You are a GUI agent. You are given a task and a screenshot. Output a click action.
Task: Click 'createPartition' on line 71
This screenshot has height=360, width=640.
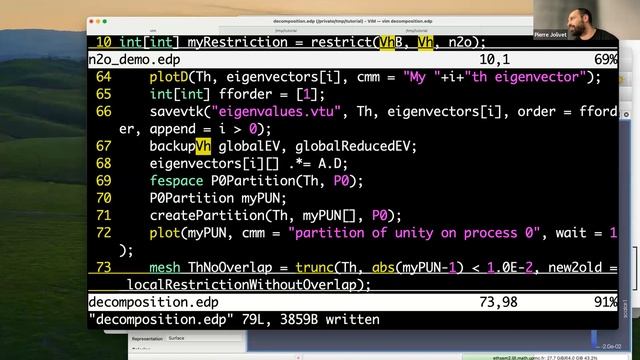[207, 216]
